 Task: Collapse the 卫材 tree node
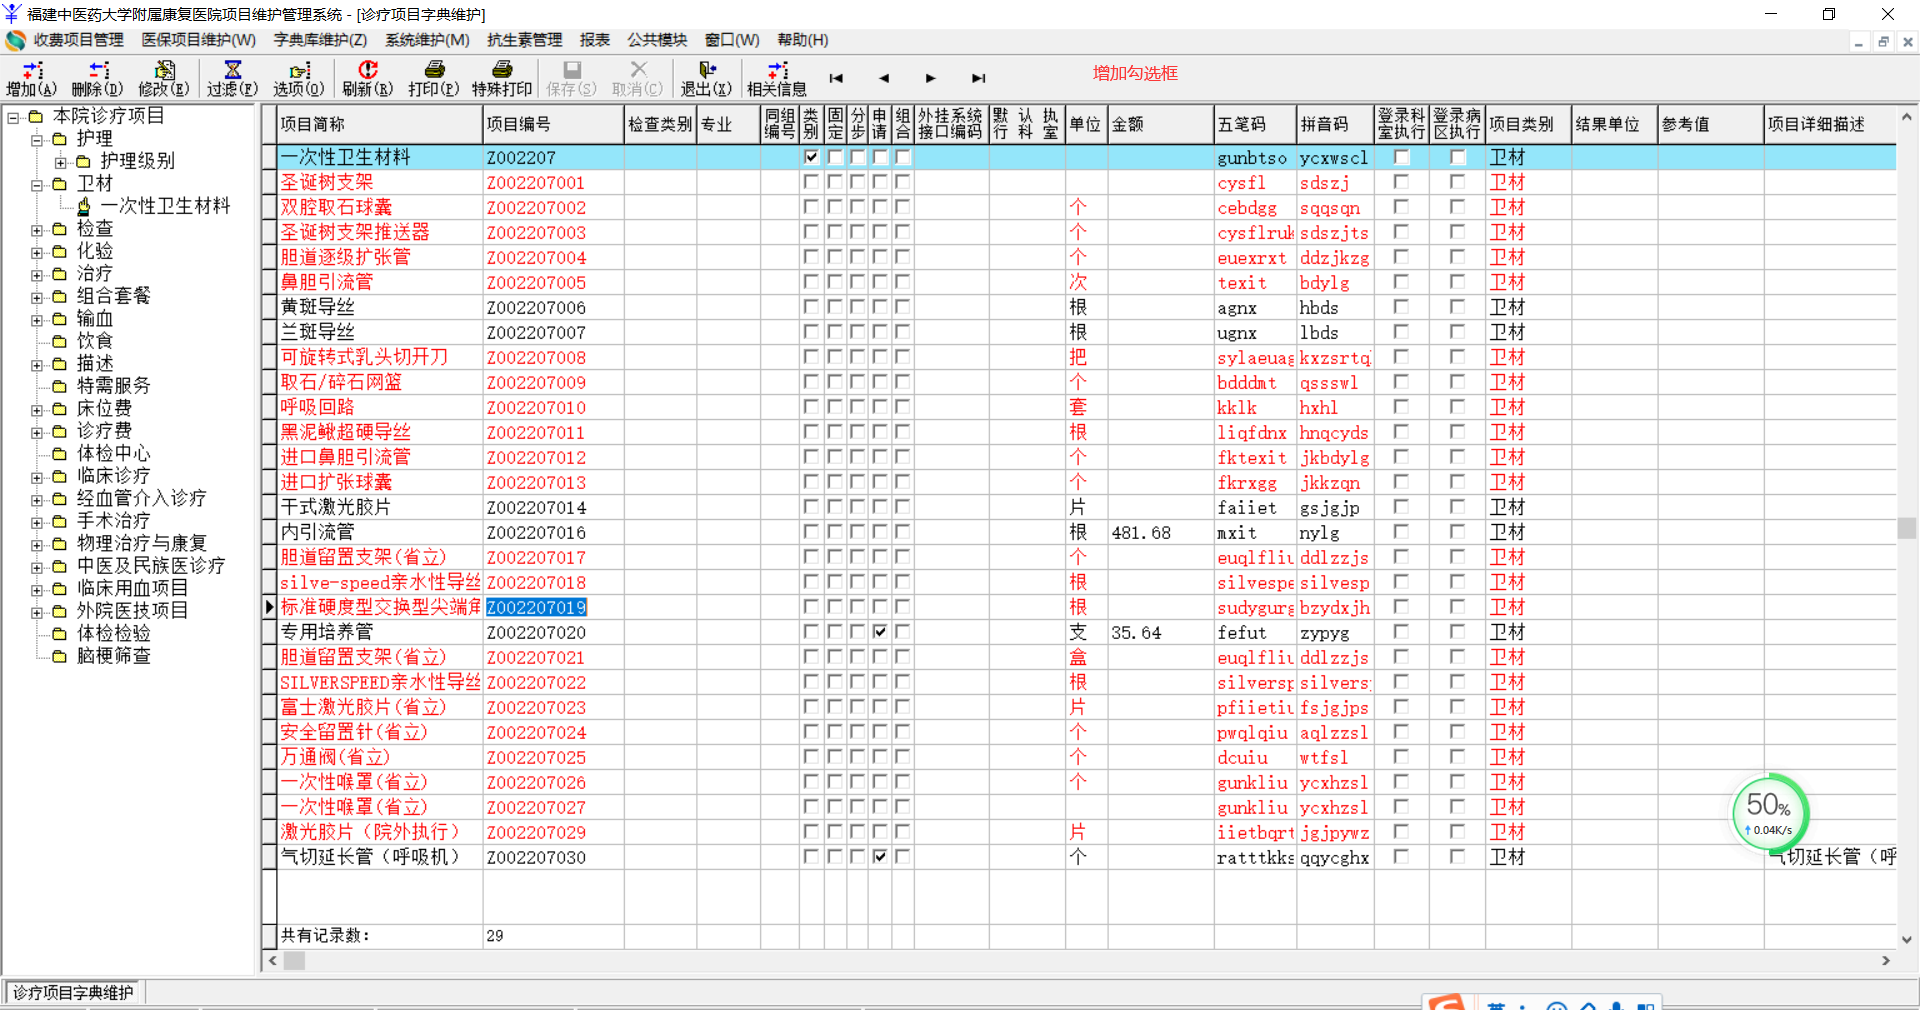(x=37, y=184)
